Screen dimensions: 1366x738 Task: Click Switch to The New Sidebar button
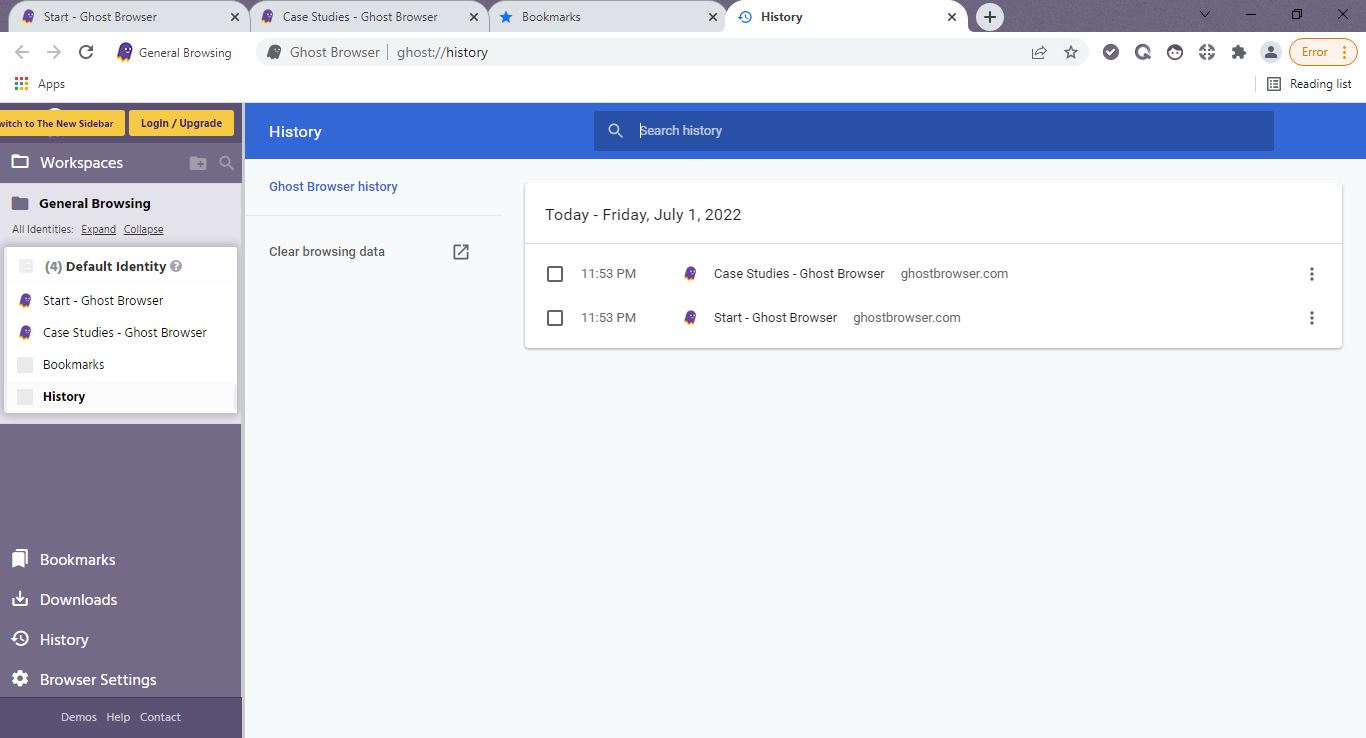[62, 123]
